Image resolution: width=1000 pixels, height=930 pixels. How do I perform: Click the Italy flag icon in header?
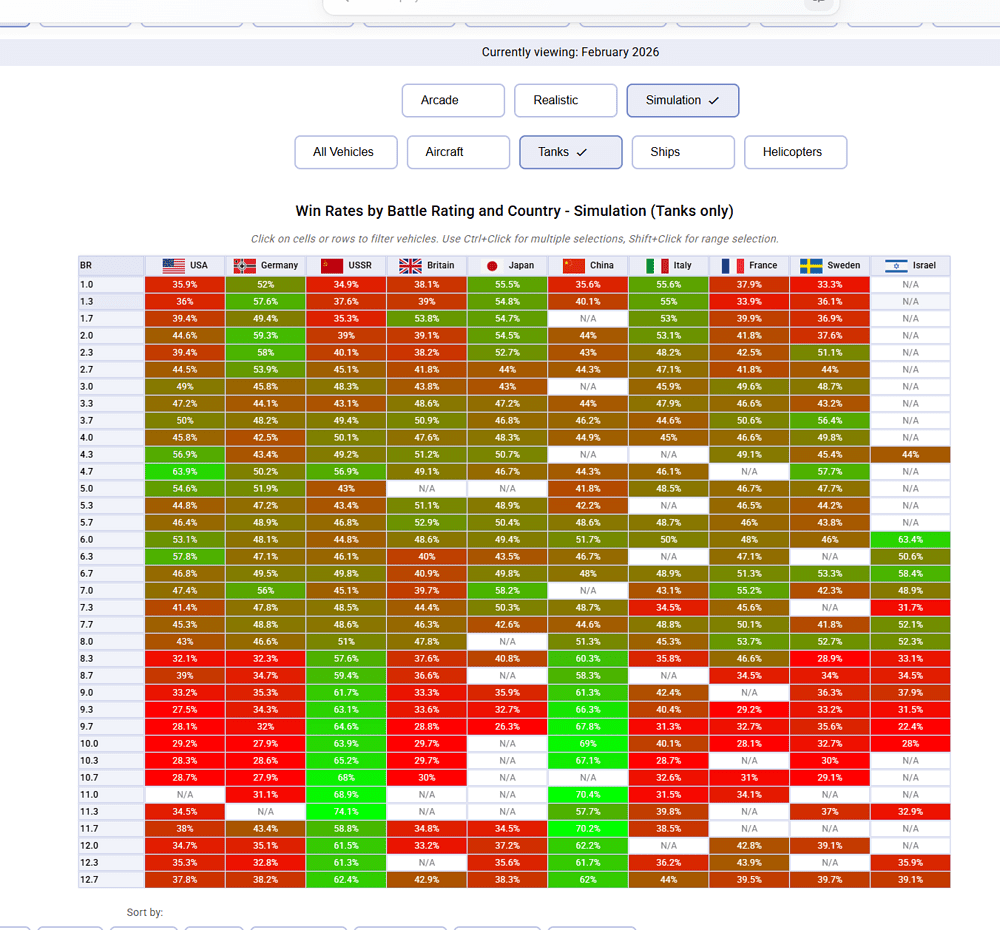pos(657,266)
